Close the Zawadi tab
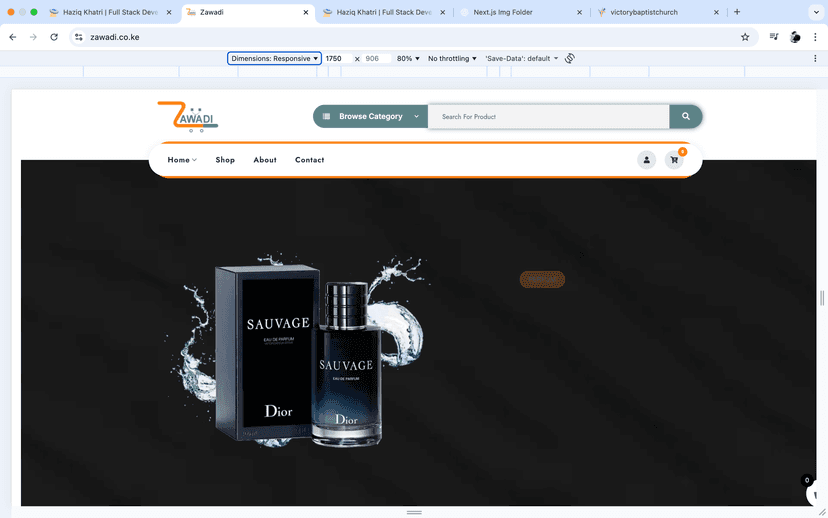The image size is (828, 518). click(306, 12)
